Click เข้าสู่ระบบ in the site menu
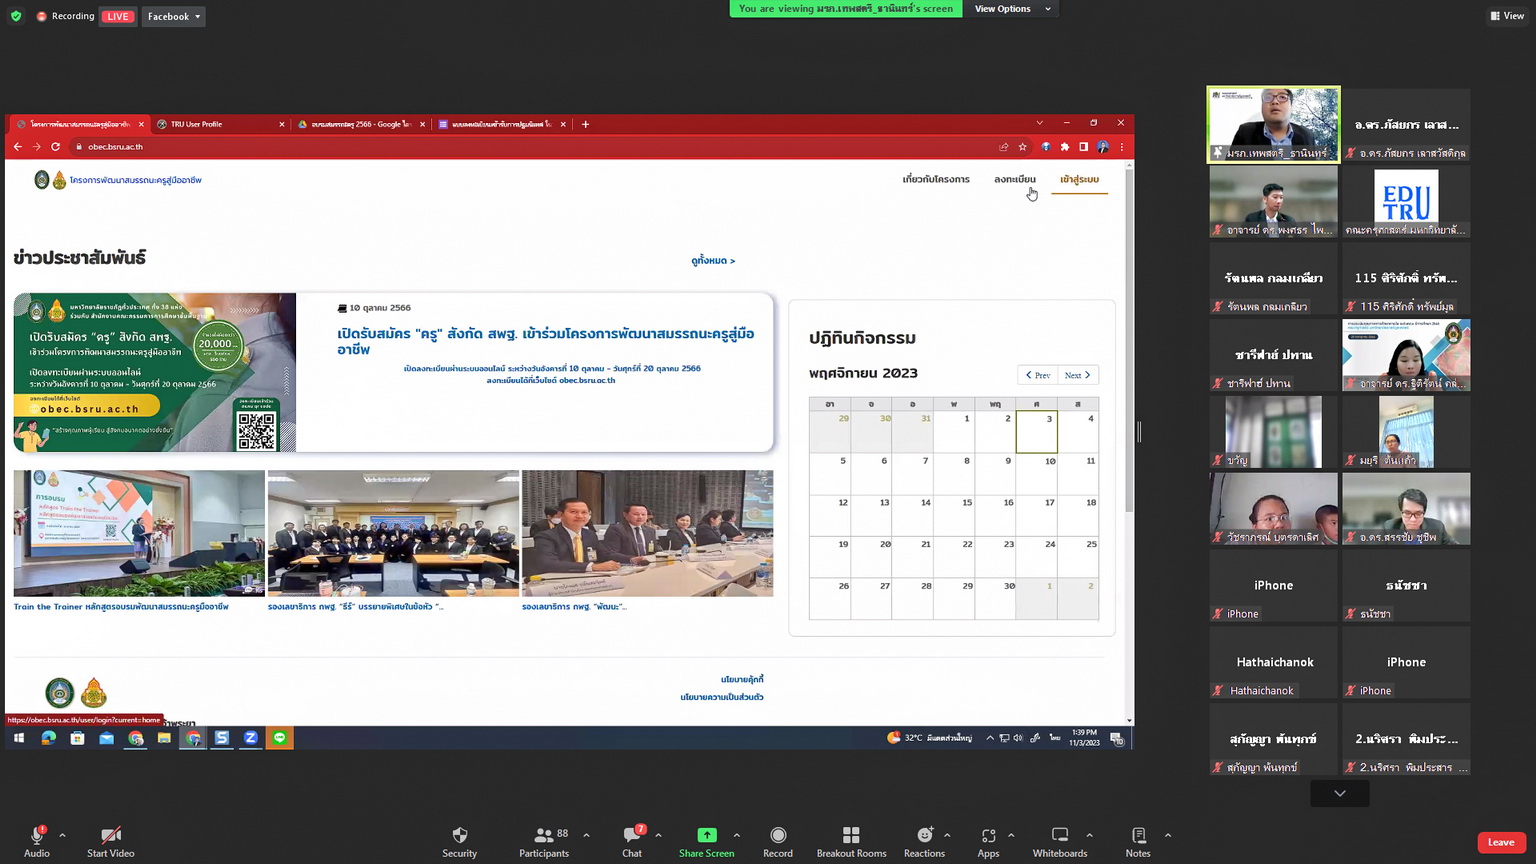Screen dimensions: 1536x864 [x=1080, y=180]
